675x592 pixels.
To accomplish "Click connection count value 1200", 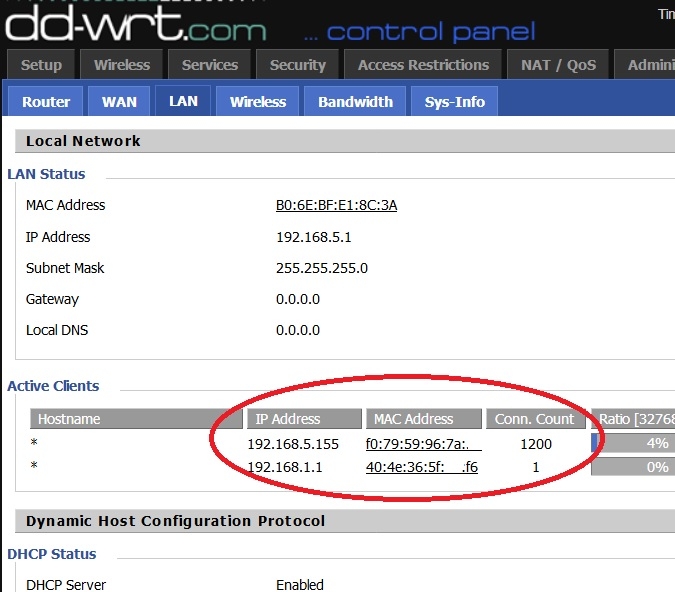I will [536, 444].
